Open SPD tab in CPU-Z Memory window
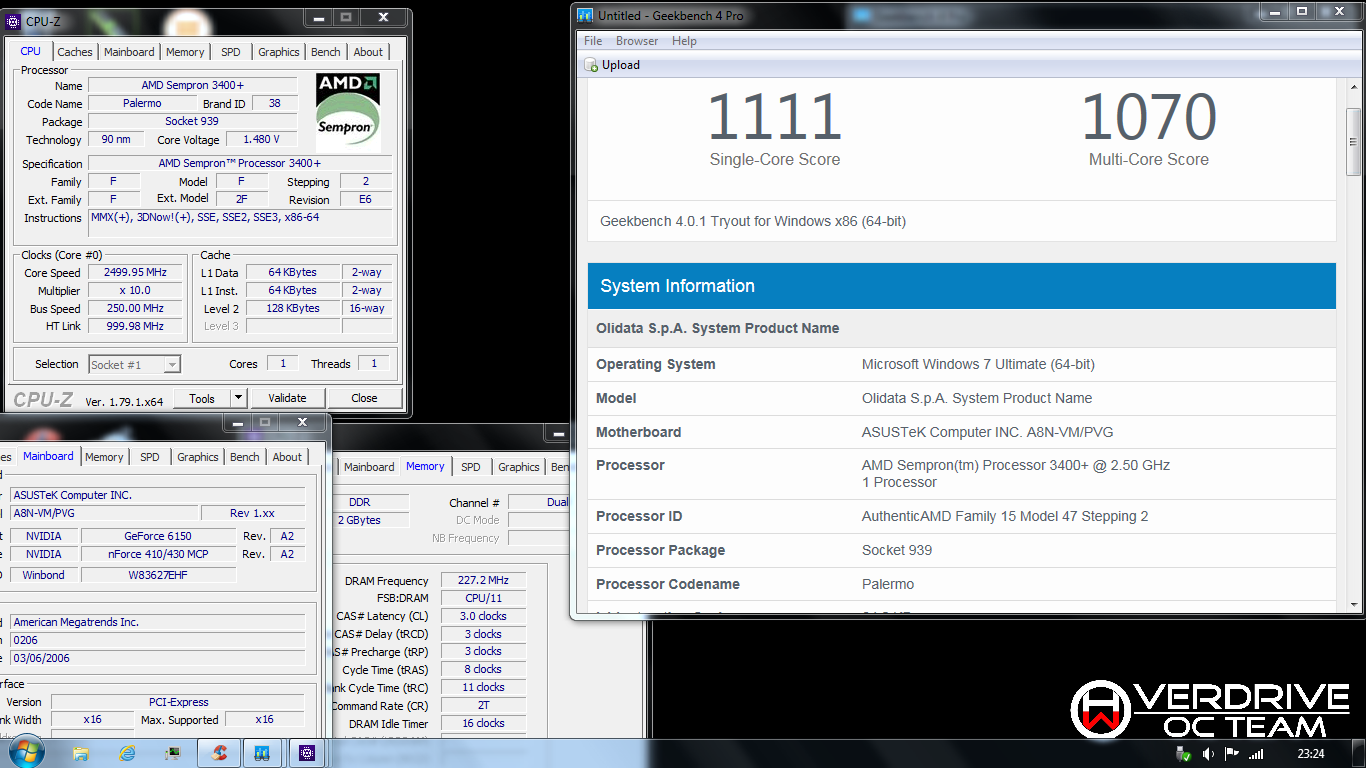This screenshot has width=1366, height=768. click(471, 467)
